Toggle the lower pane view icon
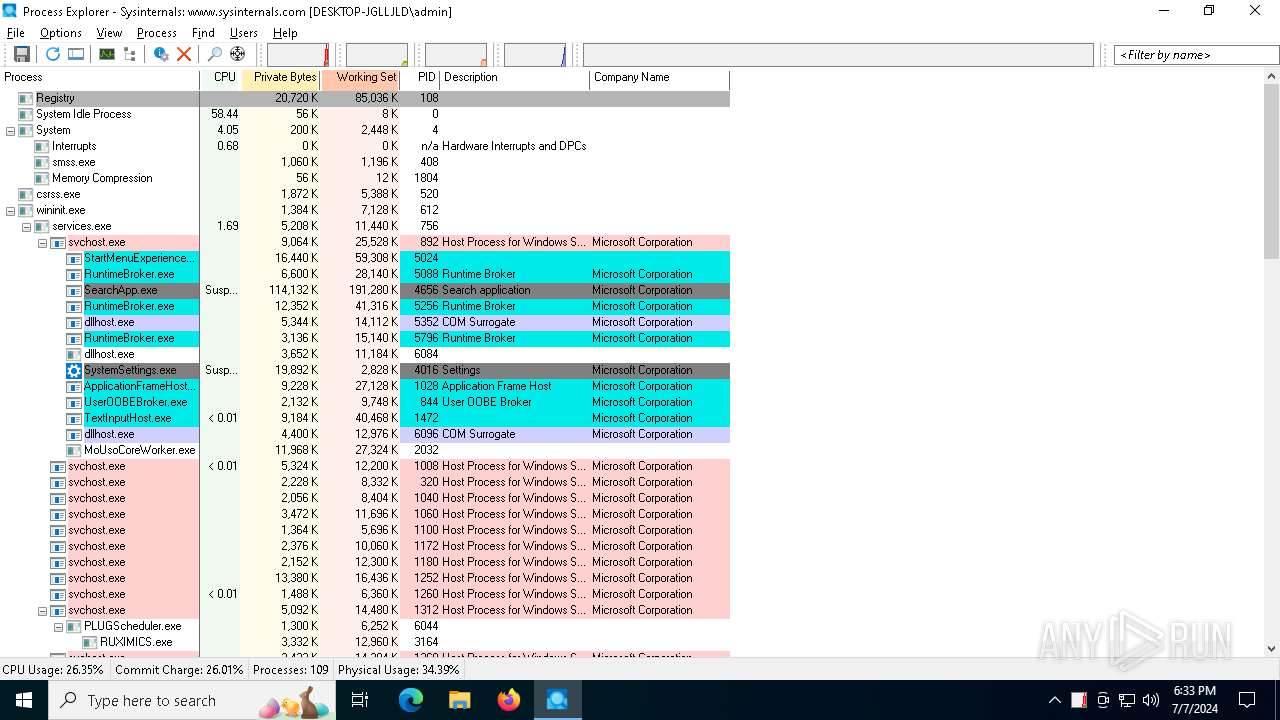The image size is (1280, 720). point(76,54)
